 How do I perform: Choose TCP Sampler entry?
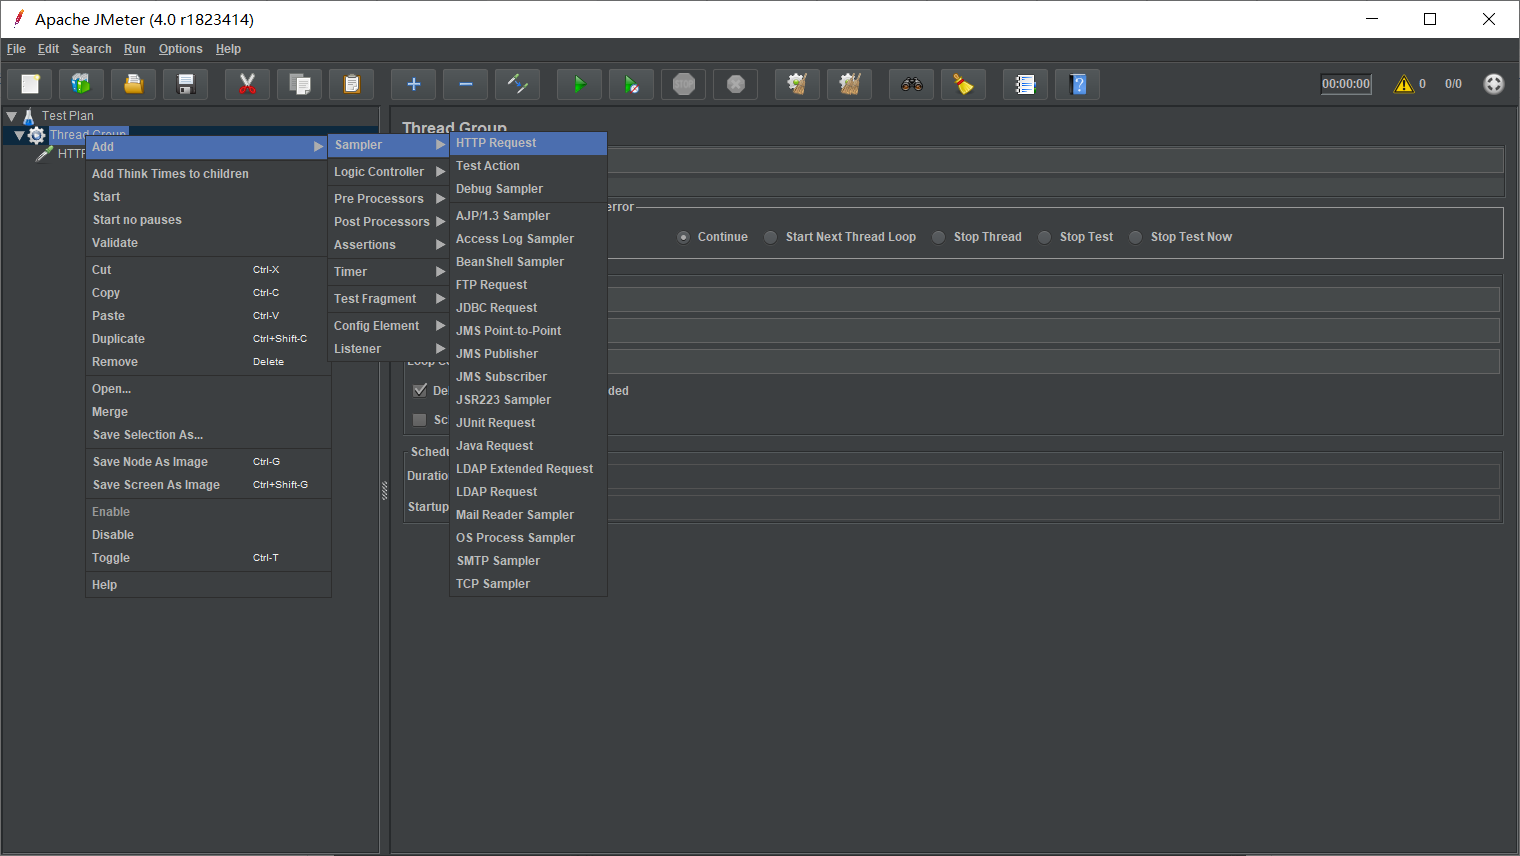[528, 584]
